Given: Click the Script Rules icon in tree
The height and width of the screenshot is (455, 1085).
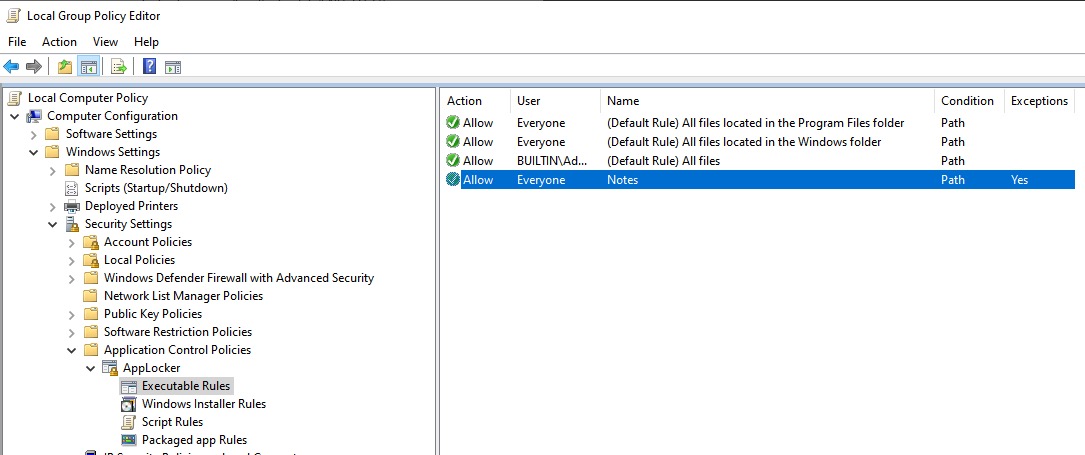Looking at the screenshot, I should pos(128,422).
